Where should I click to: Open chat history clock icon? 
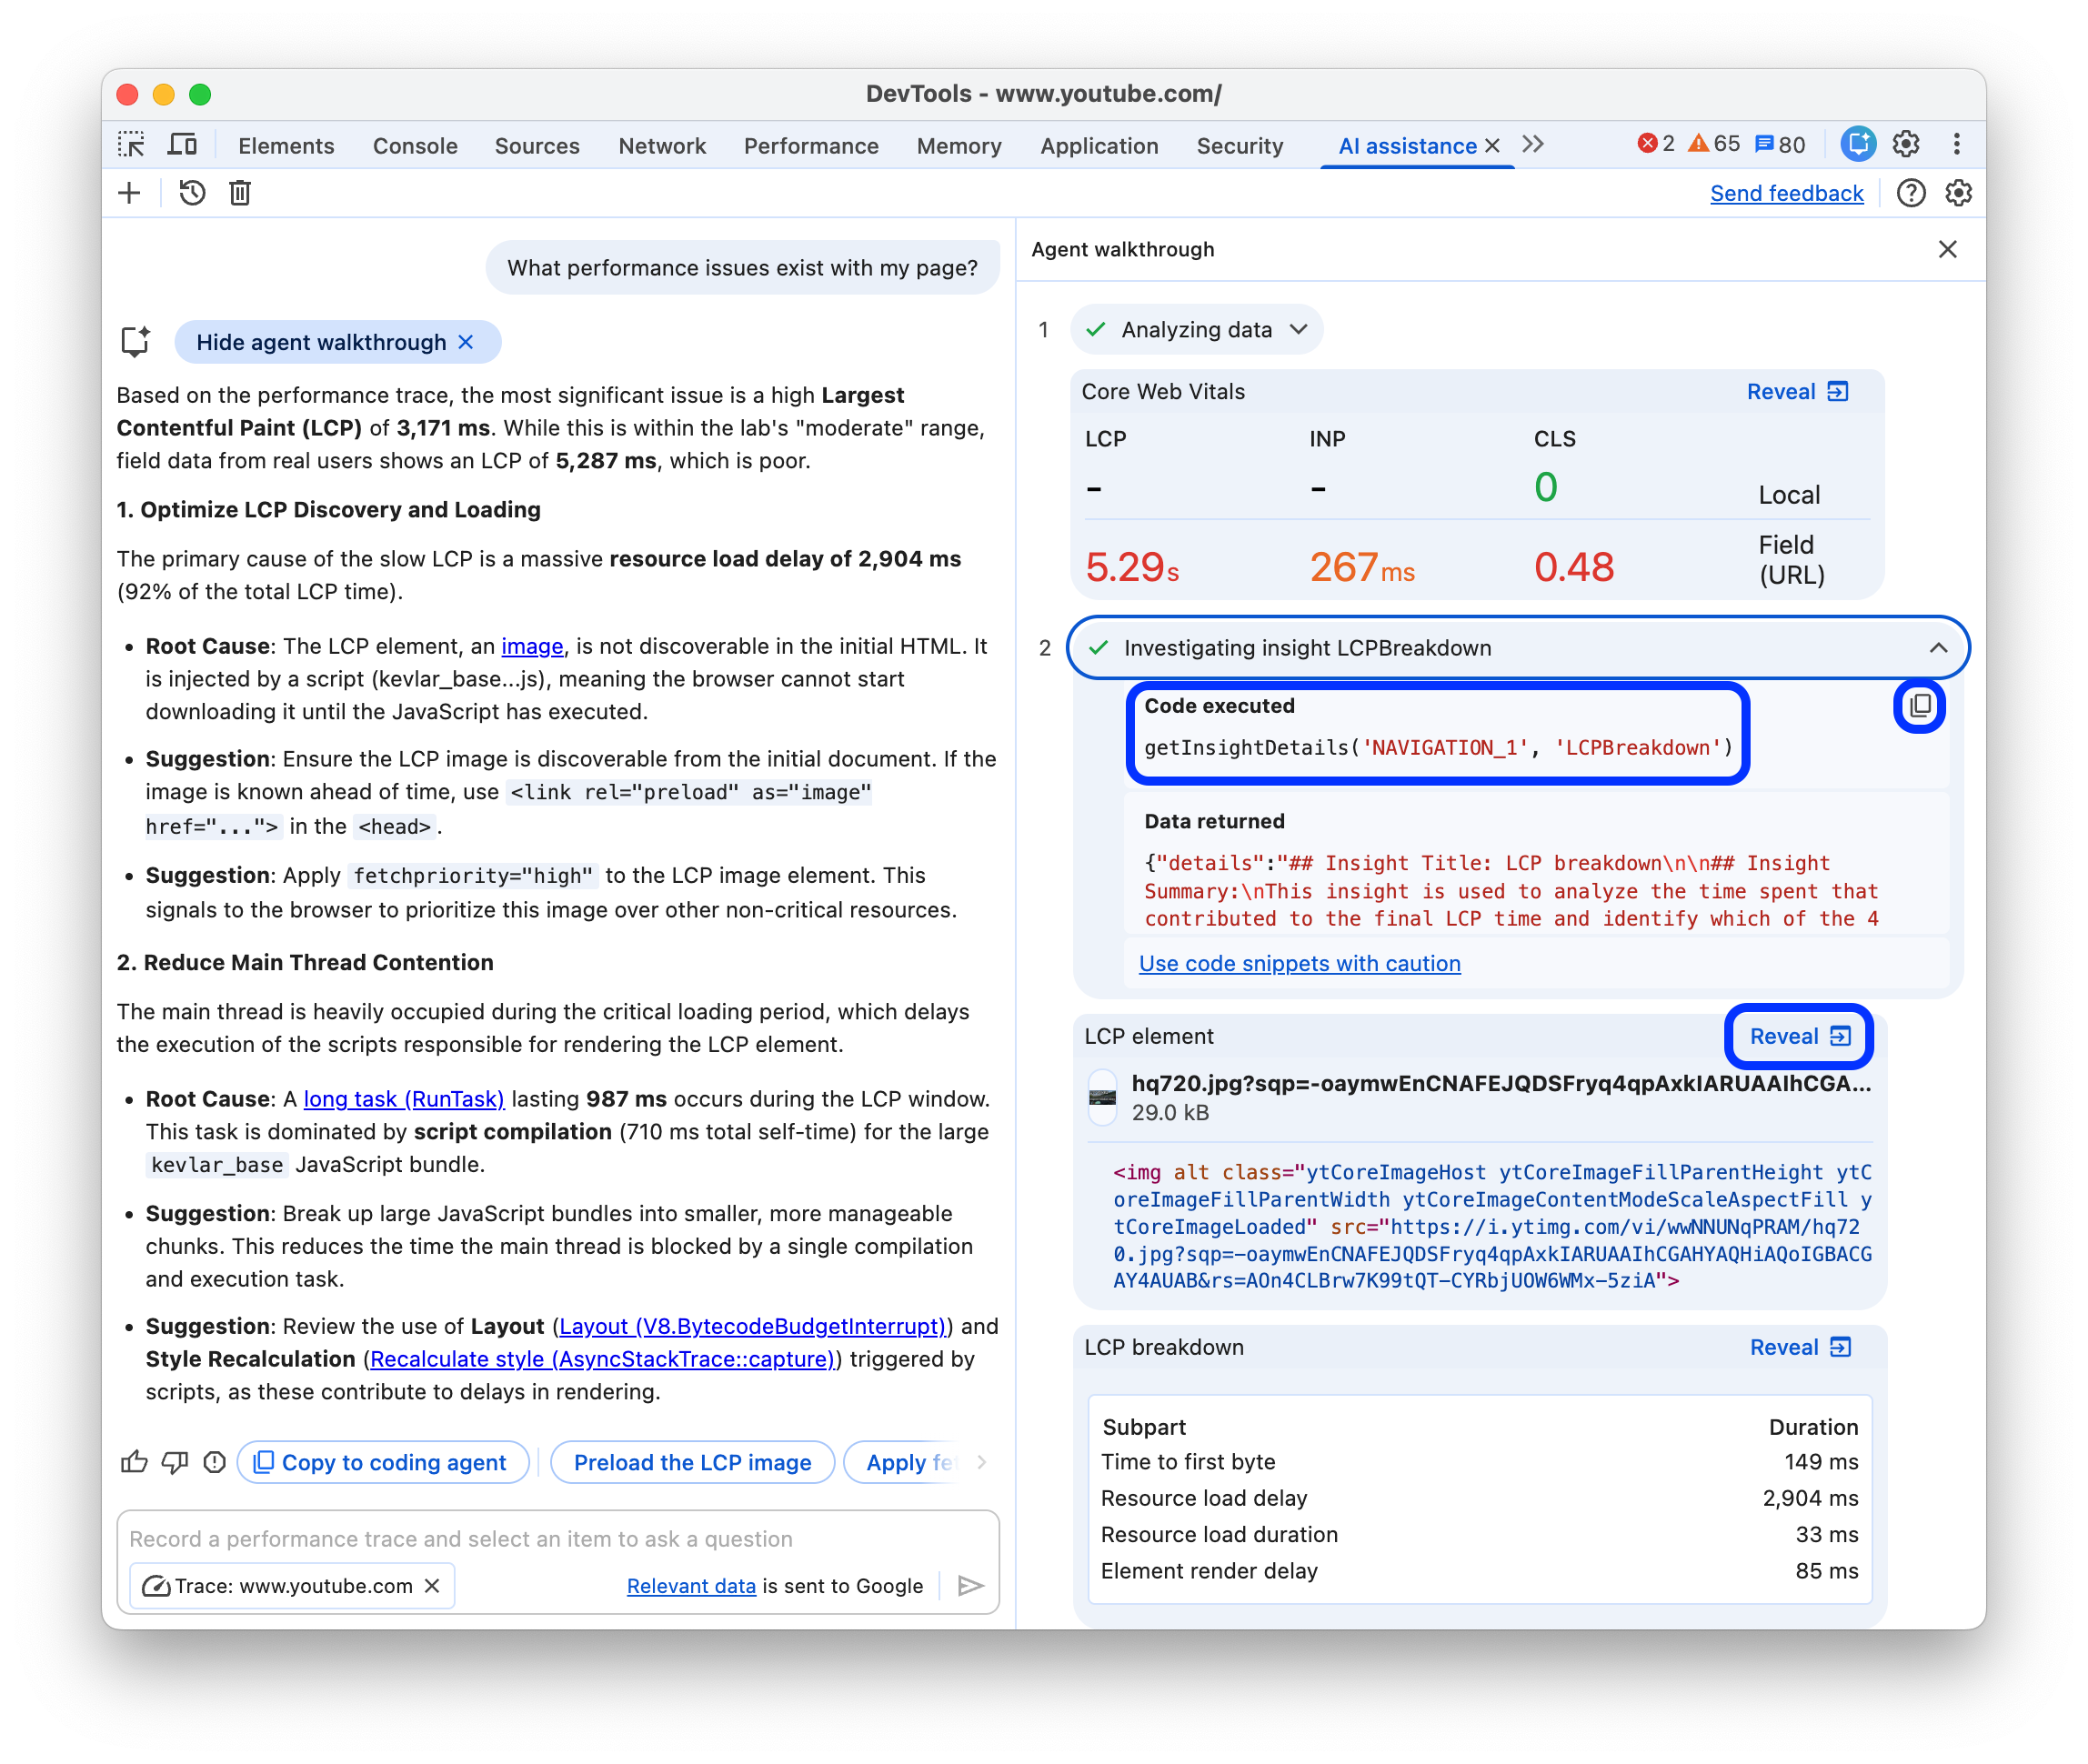pos(192,193)
